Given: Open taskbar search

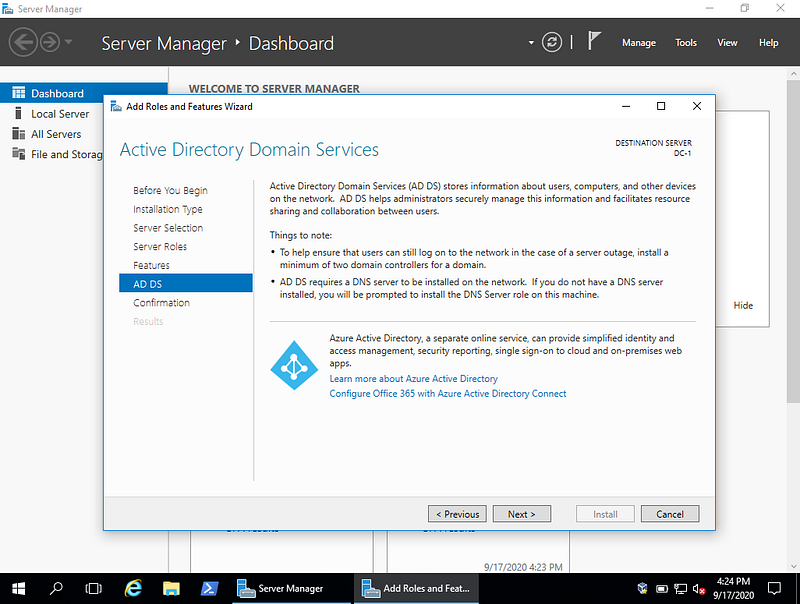Looking at the screenshot, I should [x=56, y=589].
